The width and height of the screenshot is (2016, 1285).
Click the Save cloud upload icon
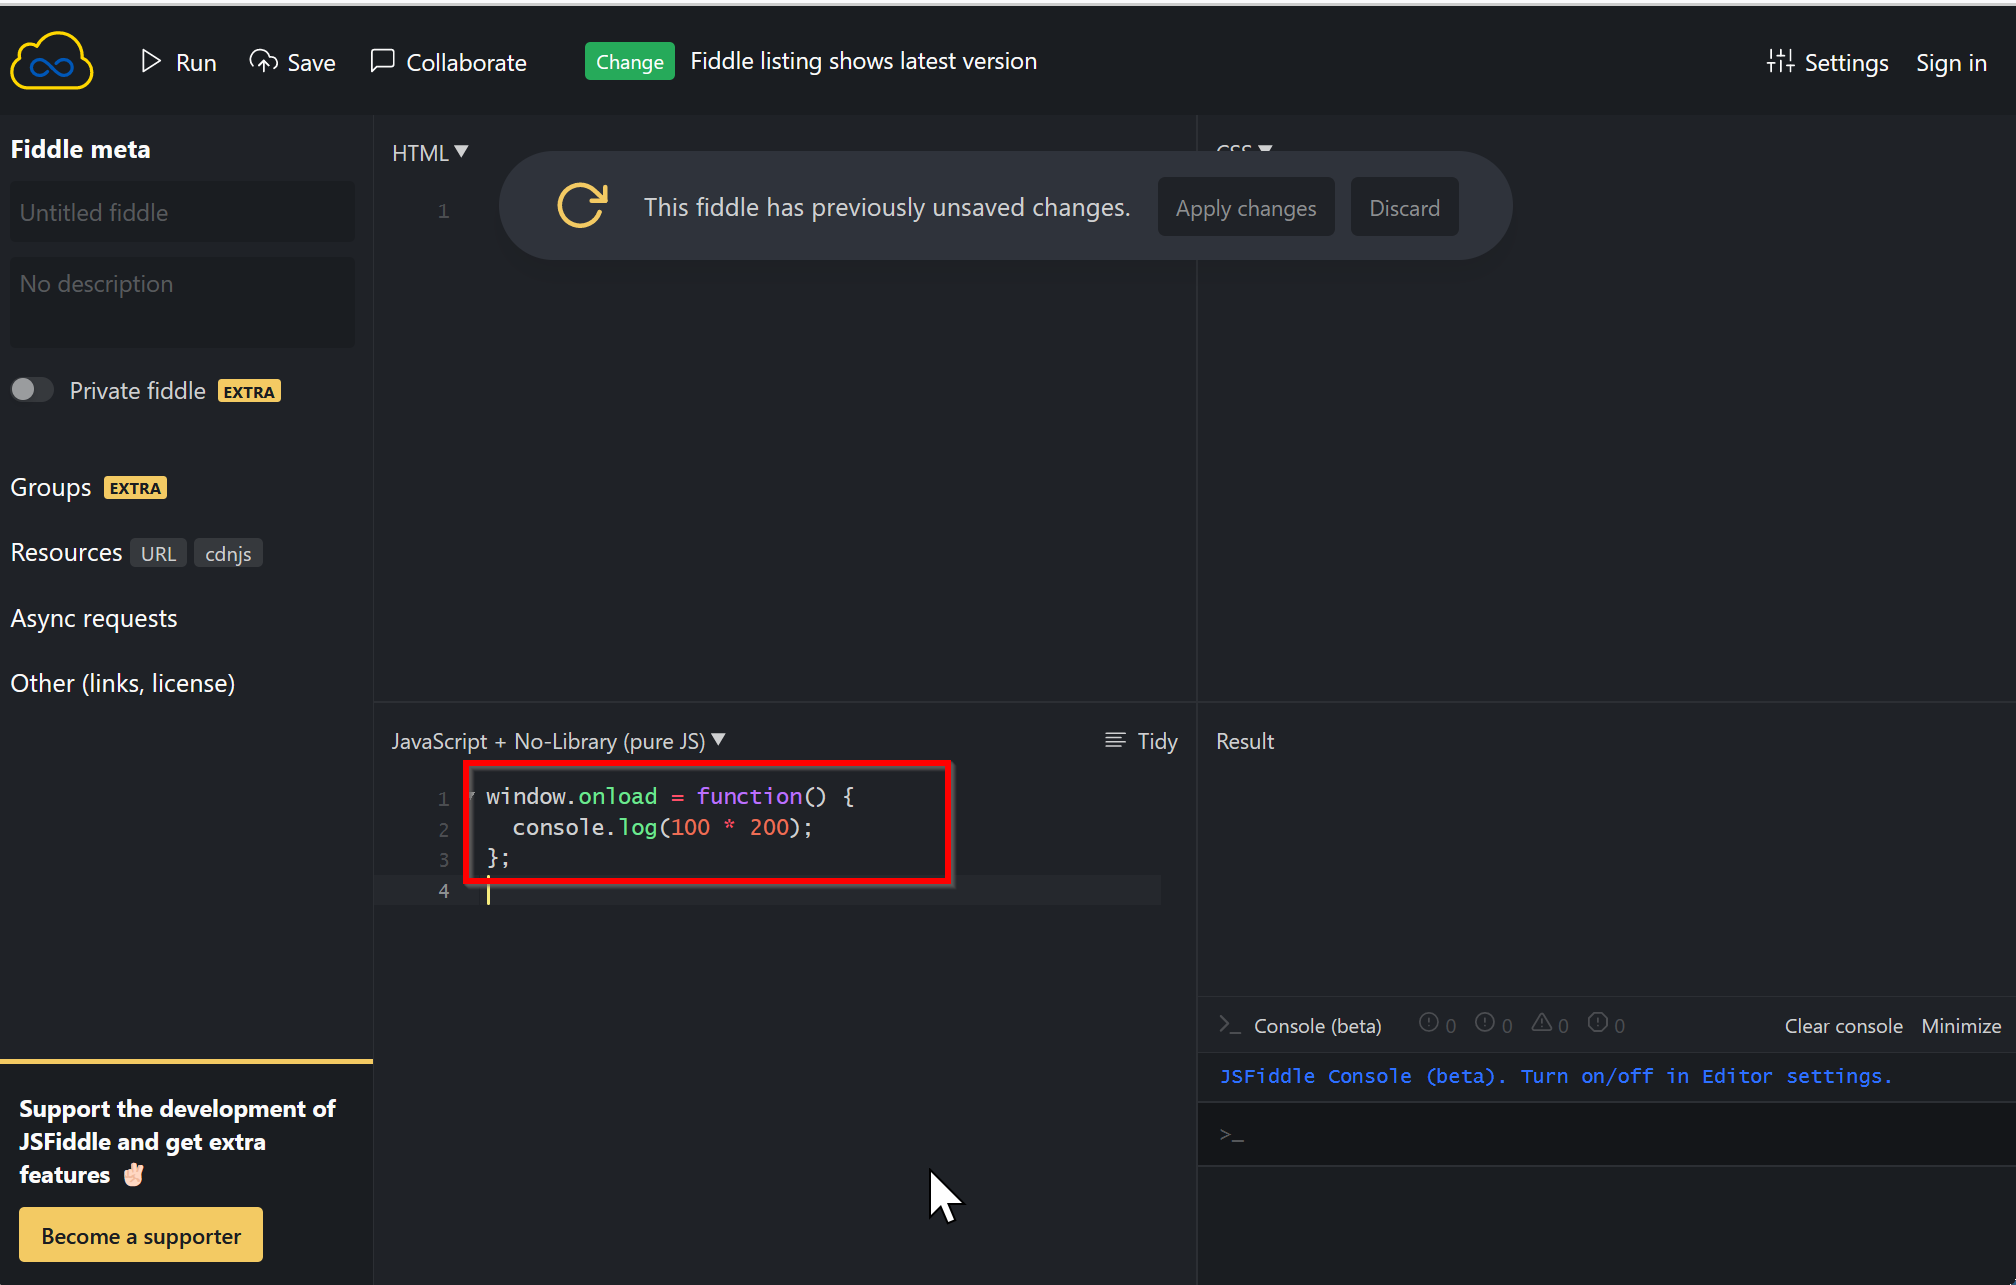pyautogui.click(x=263, y=61)
